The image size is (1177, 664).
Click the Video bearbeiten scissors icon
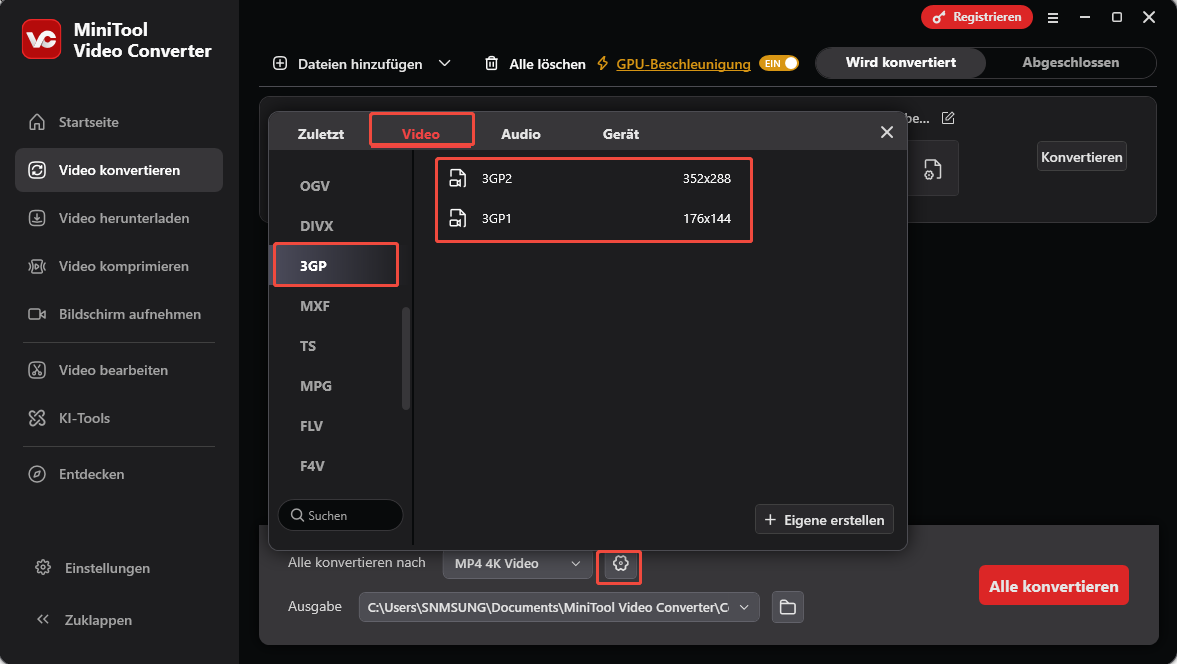point(37,370)
